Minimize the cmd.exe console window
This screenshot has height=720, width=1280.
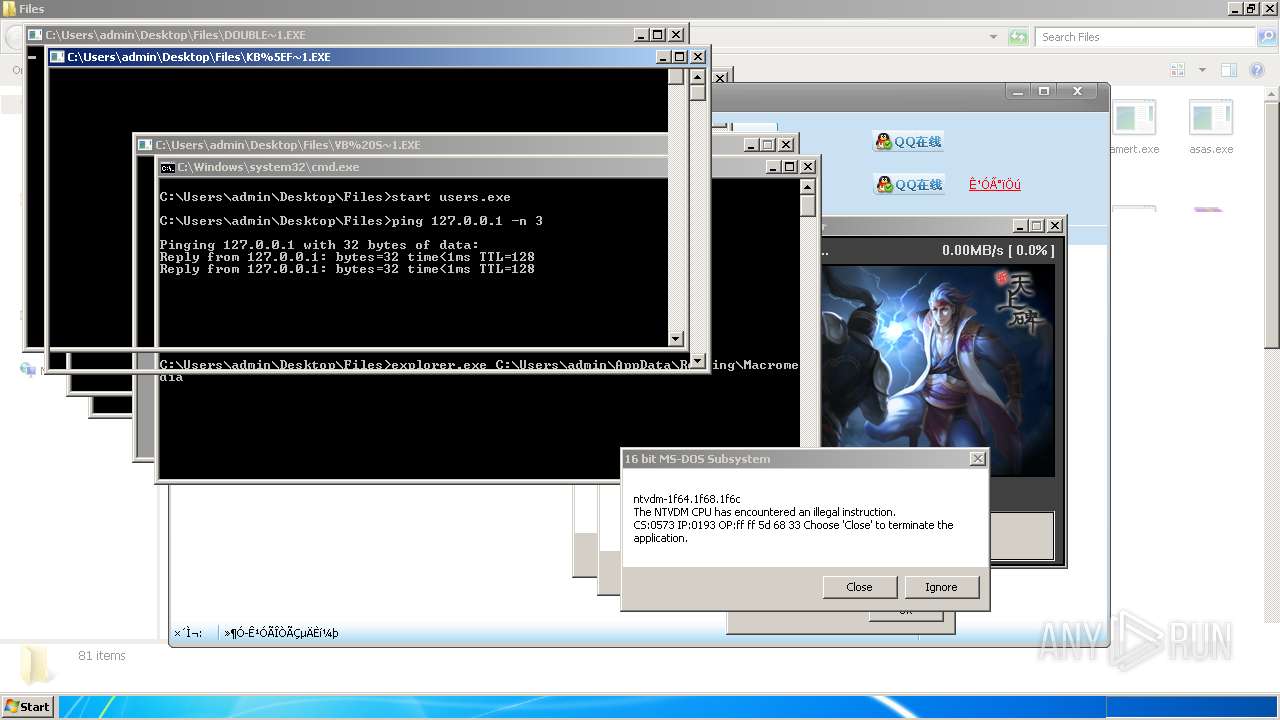pyautogui.click(x=774, y=167)
